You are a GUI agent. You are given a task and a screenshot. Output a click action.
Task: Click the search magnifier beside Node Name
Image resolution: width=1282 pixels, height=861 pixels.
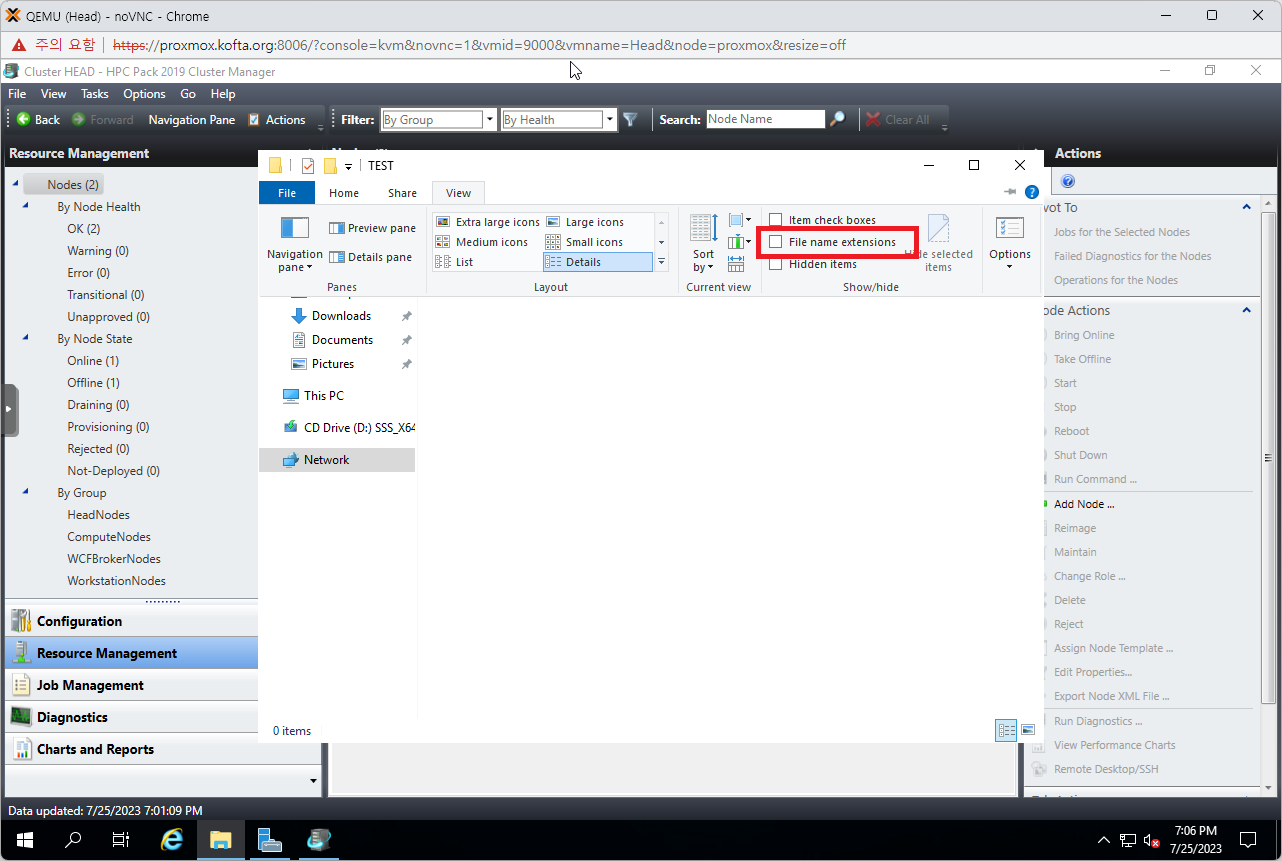pyautogui.click(x=838, y=120)
